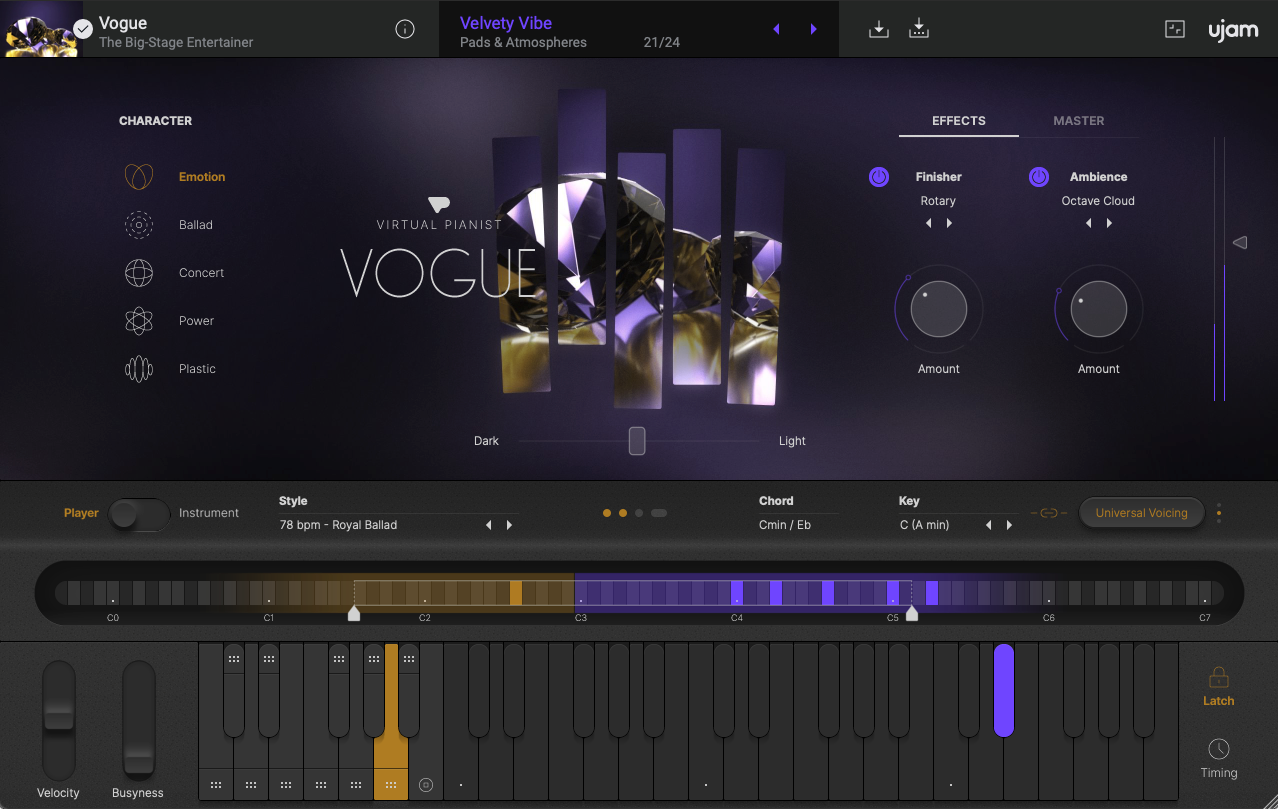1278x809 pixels.
Task: Choose the Power character label
Action: tap(196, 321)
